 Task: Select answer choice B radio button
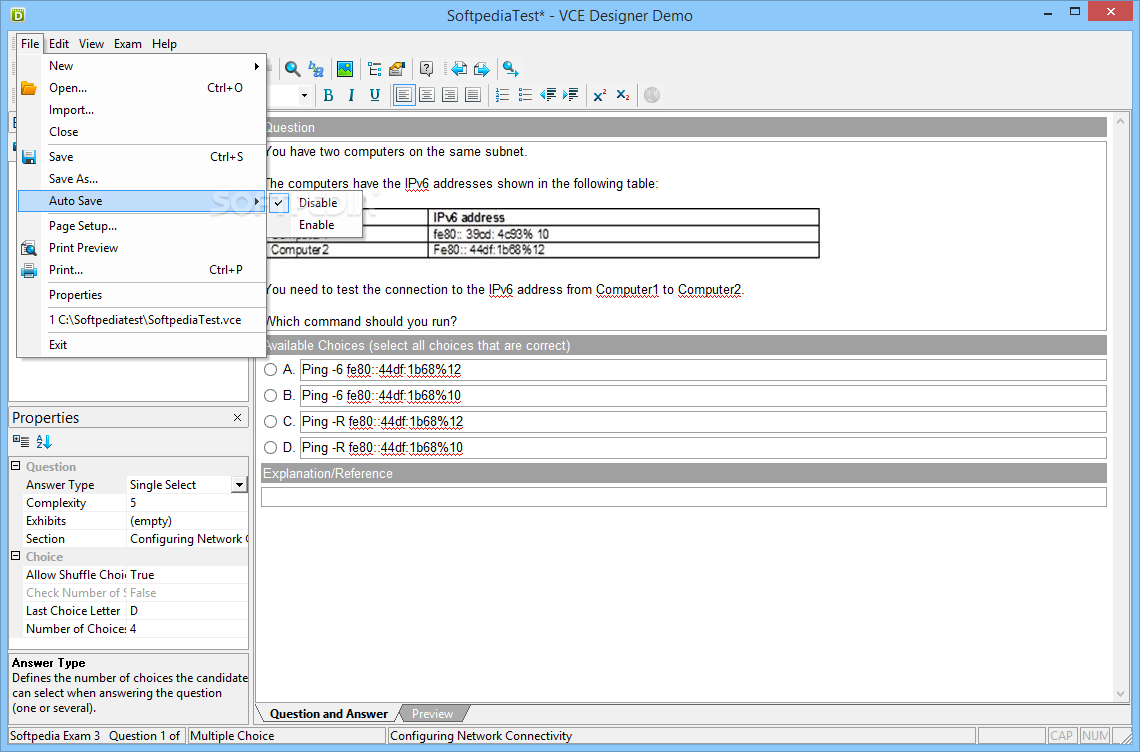coord(270,396)
